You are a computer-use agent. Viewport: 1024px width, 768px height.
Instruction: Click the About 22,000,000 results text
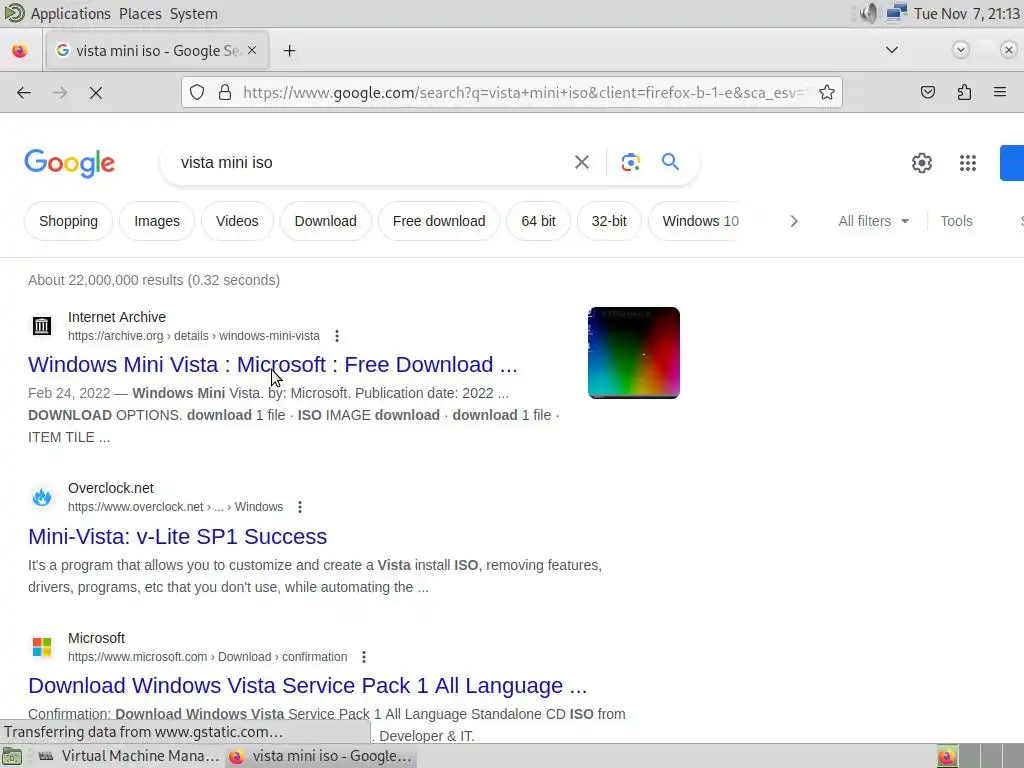click(153, 280)
